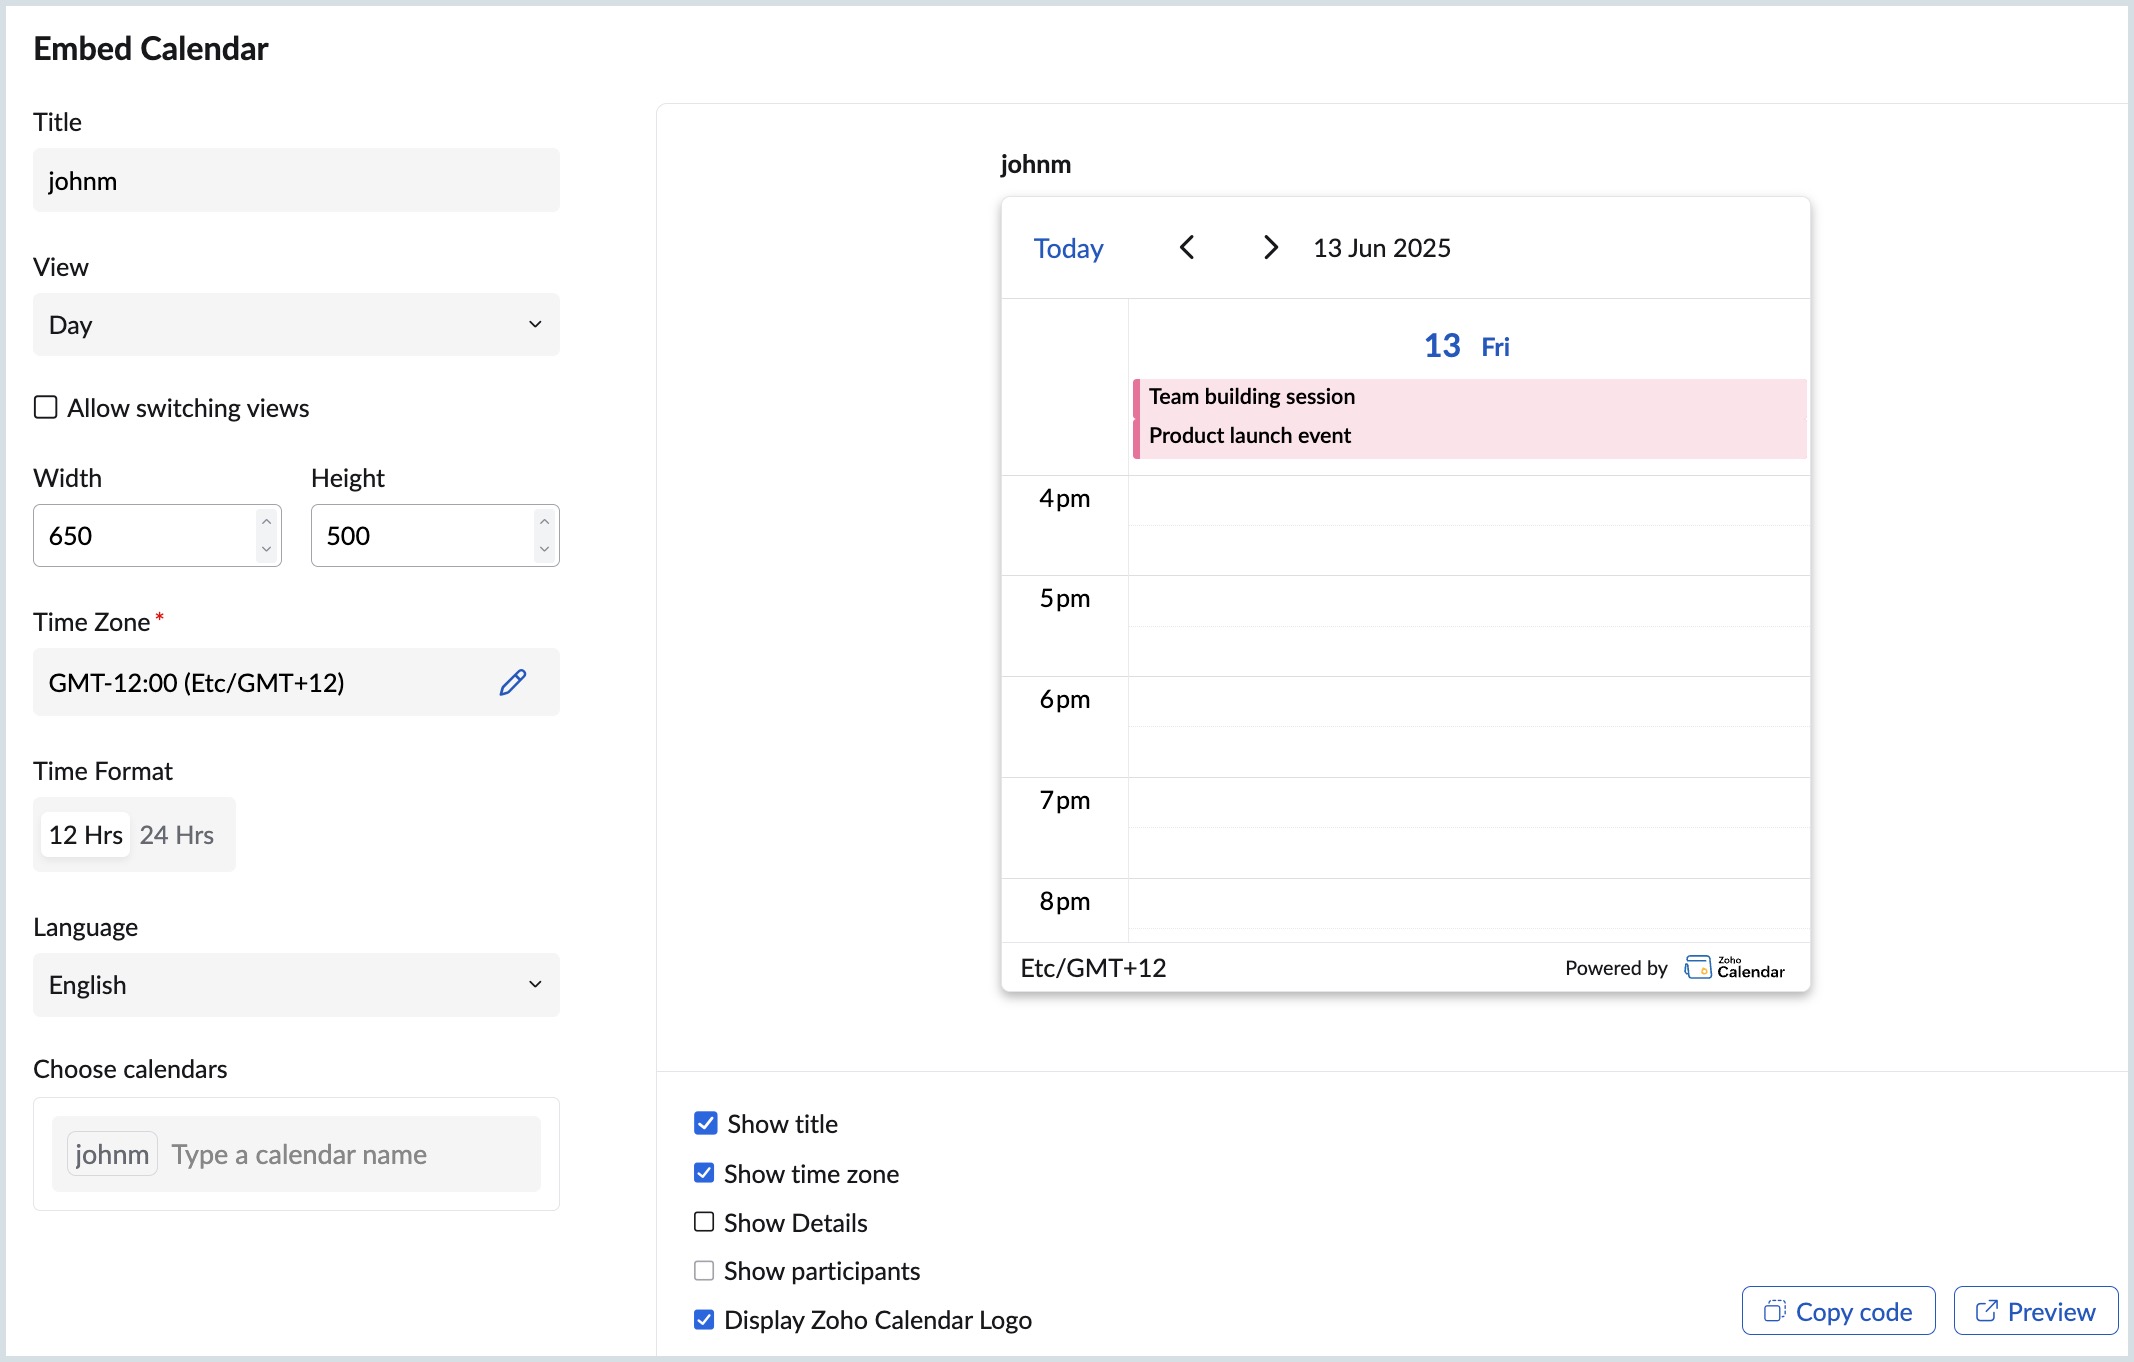The height and width of the screenshot is (1362, 2134).
Task: Click the Title input field
Action: click(x=296, y=180)
